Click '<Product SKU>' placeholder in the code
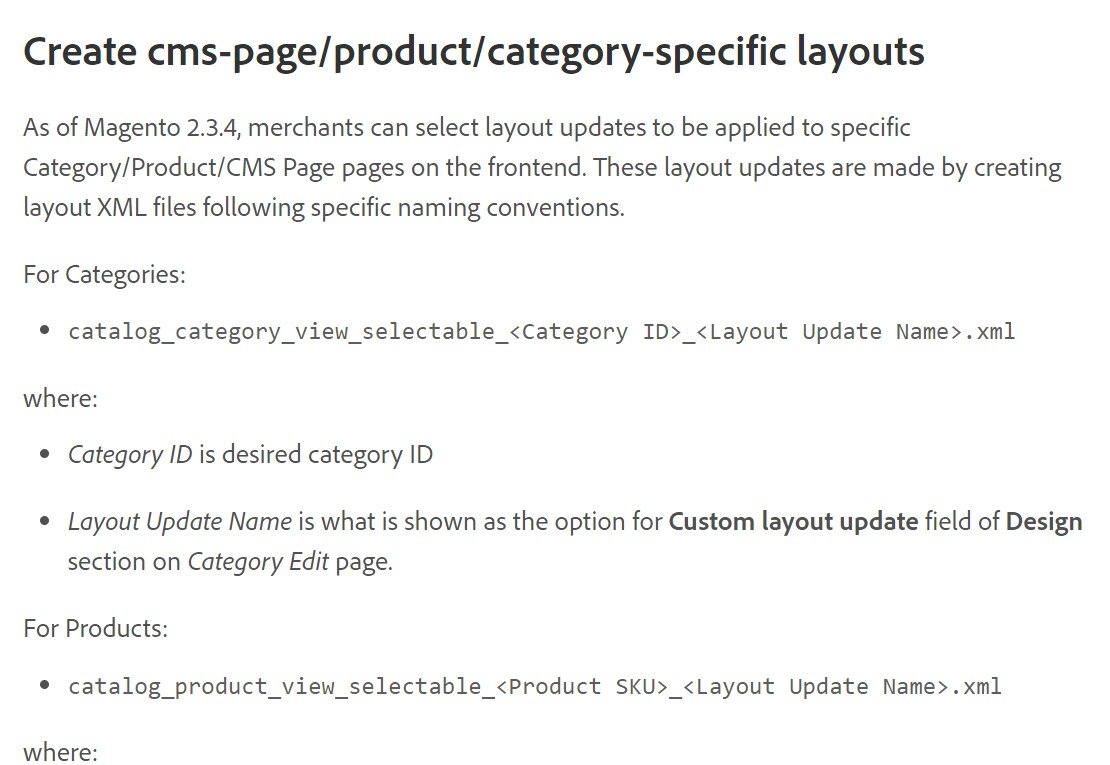This screenshot has height=765, width=1110. (581, 686)
